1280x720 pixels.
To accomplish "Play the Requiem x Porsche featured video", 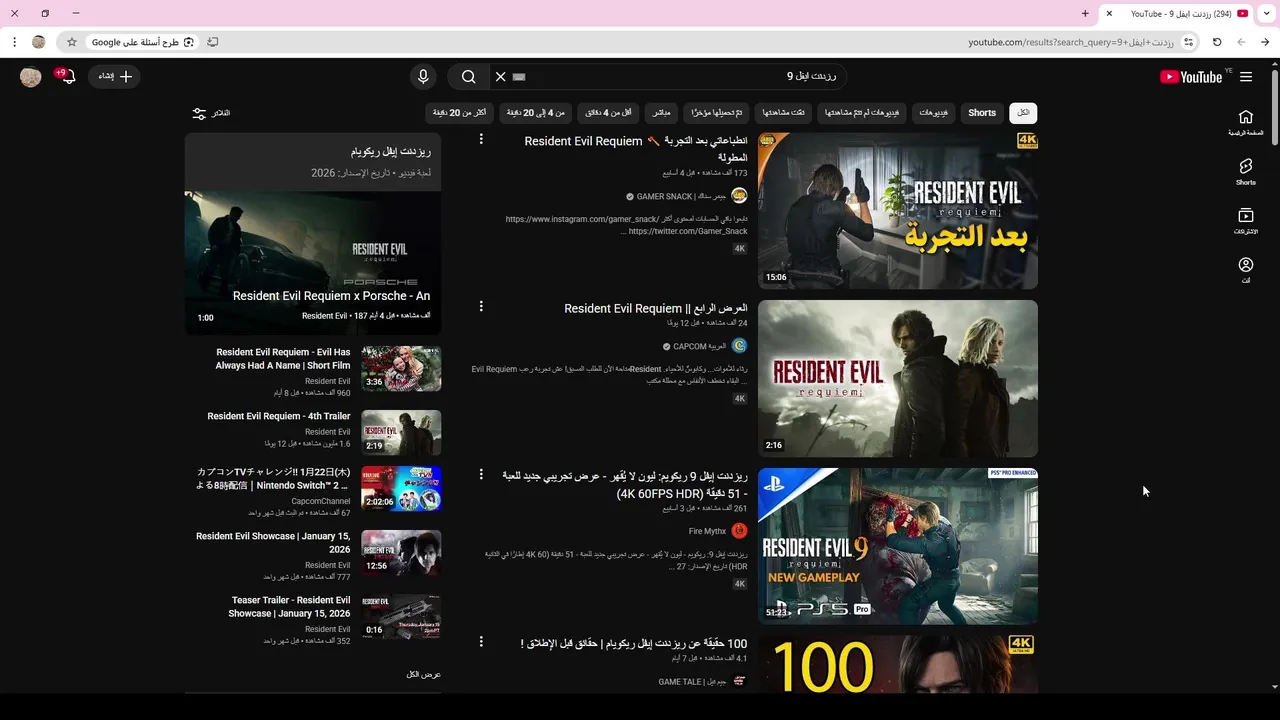I will click(313, 262).
